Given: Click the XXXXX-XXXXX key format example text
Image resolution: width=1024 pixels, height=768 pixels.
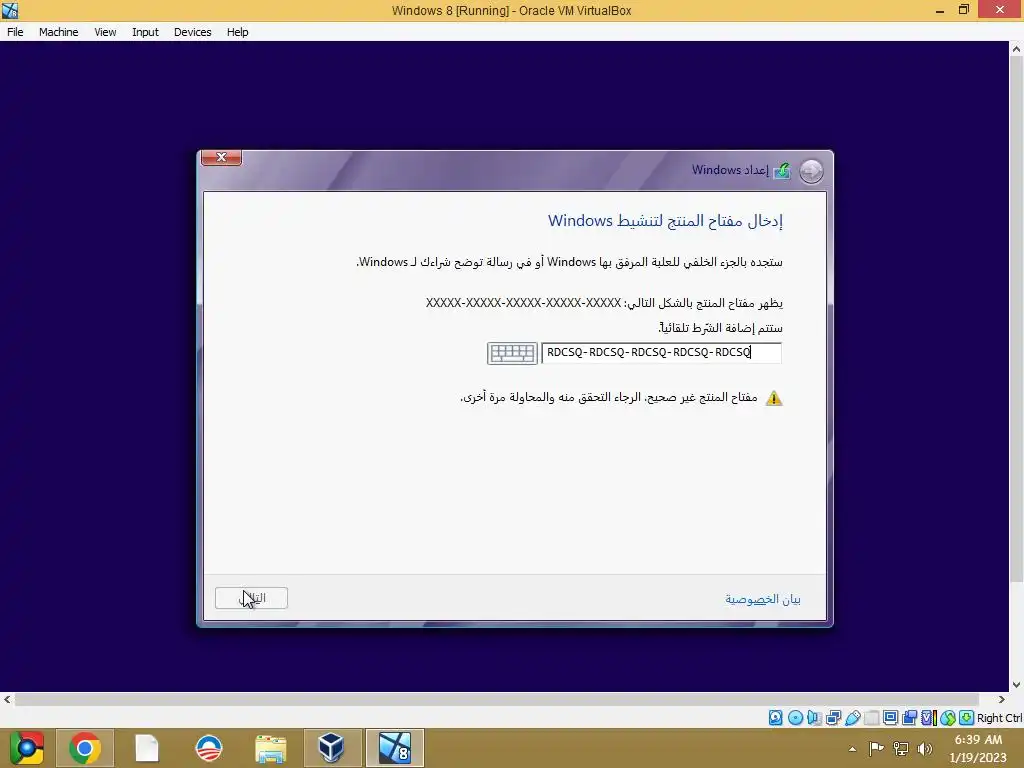Looking at the screenshot, I should [523, 302].
